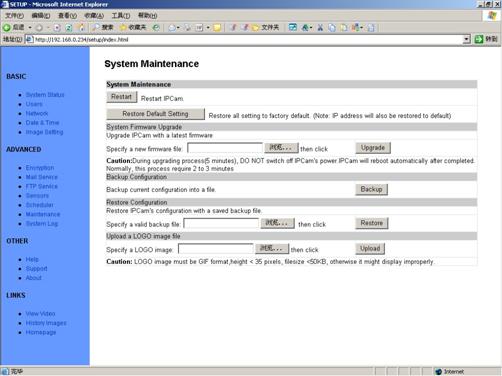Print the page using the Print icon
This screenshot has height=376, width=502.
[188, 28]
